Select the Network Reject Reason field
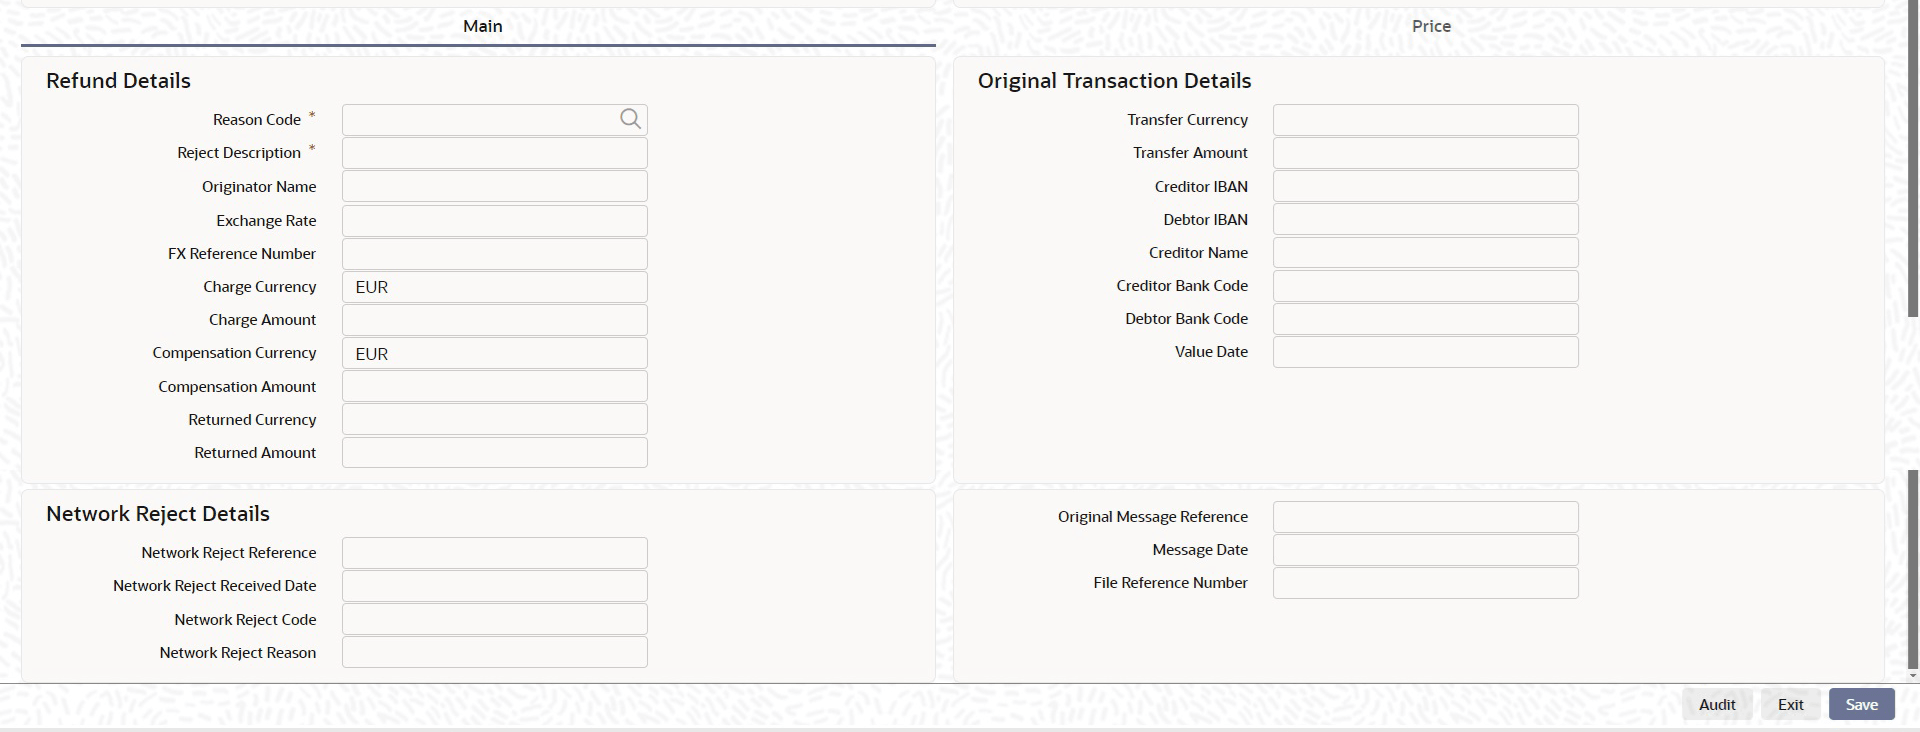 (x=495, y=652)
